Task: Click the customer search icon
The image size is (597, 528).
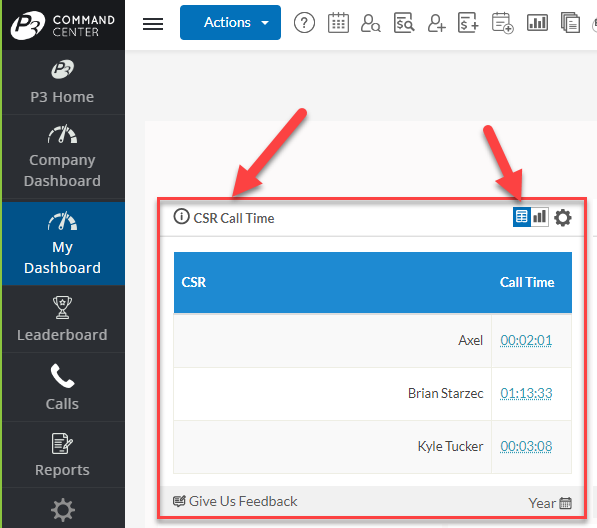Action: [x=370, y=23]
